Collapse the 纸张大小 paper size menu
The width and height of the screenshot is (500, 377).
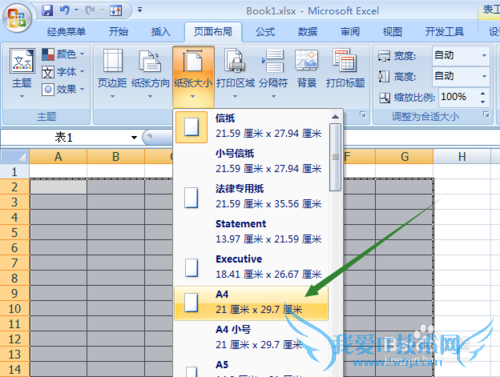(193, 76)
